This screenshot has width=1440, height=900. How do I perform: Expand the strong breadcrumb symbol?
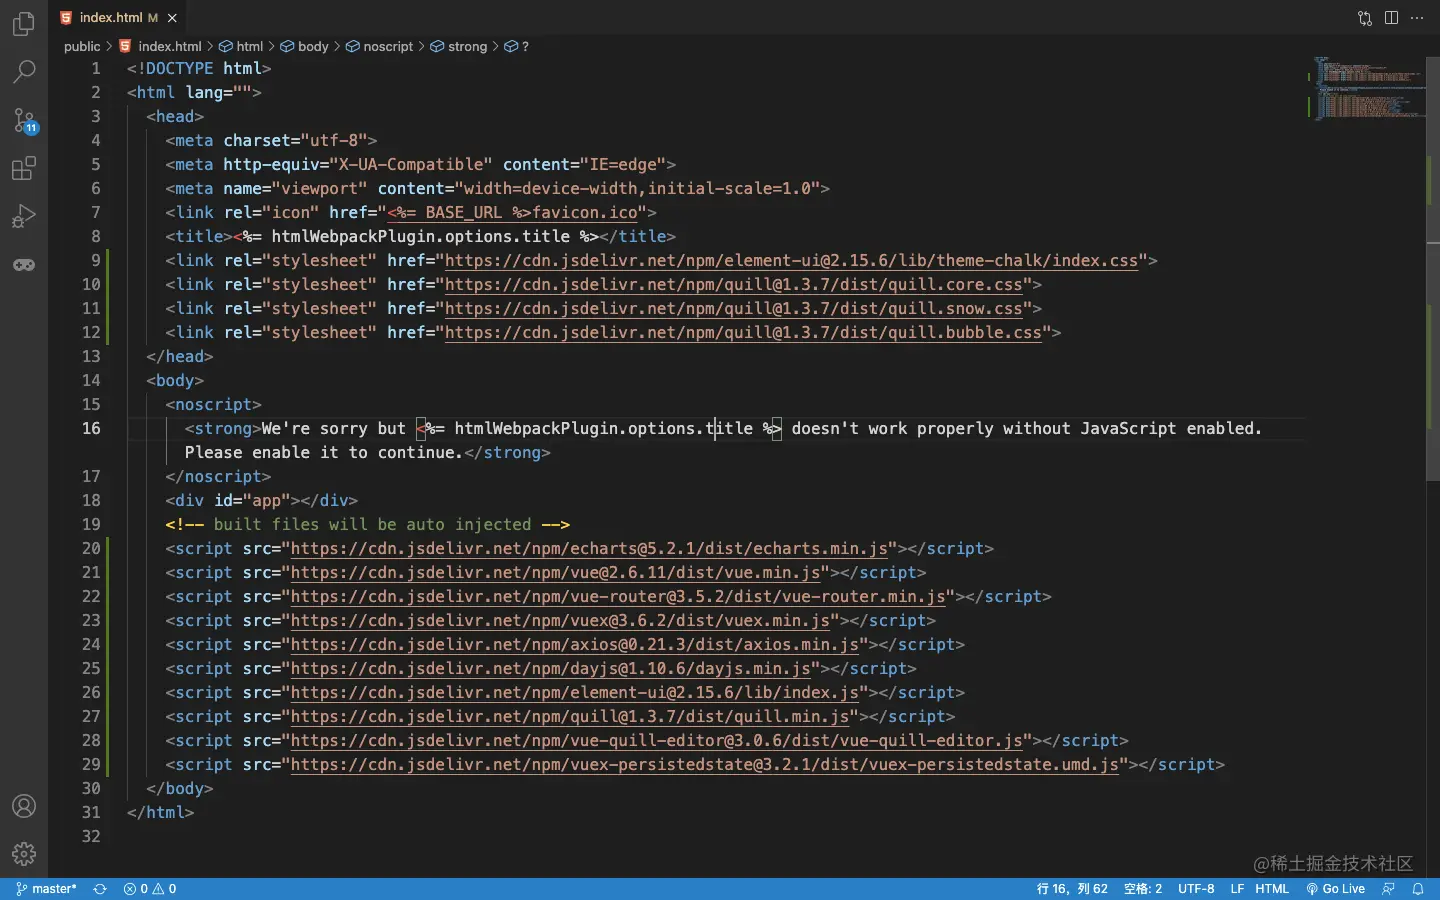click(x=459, y=46)
